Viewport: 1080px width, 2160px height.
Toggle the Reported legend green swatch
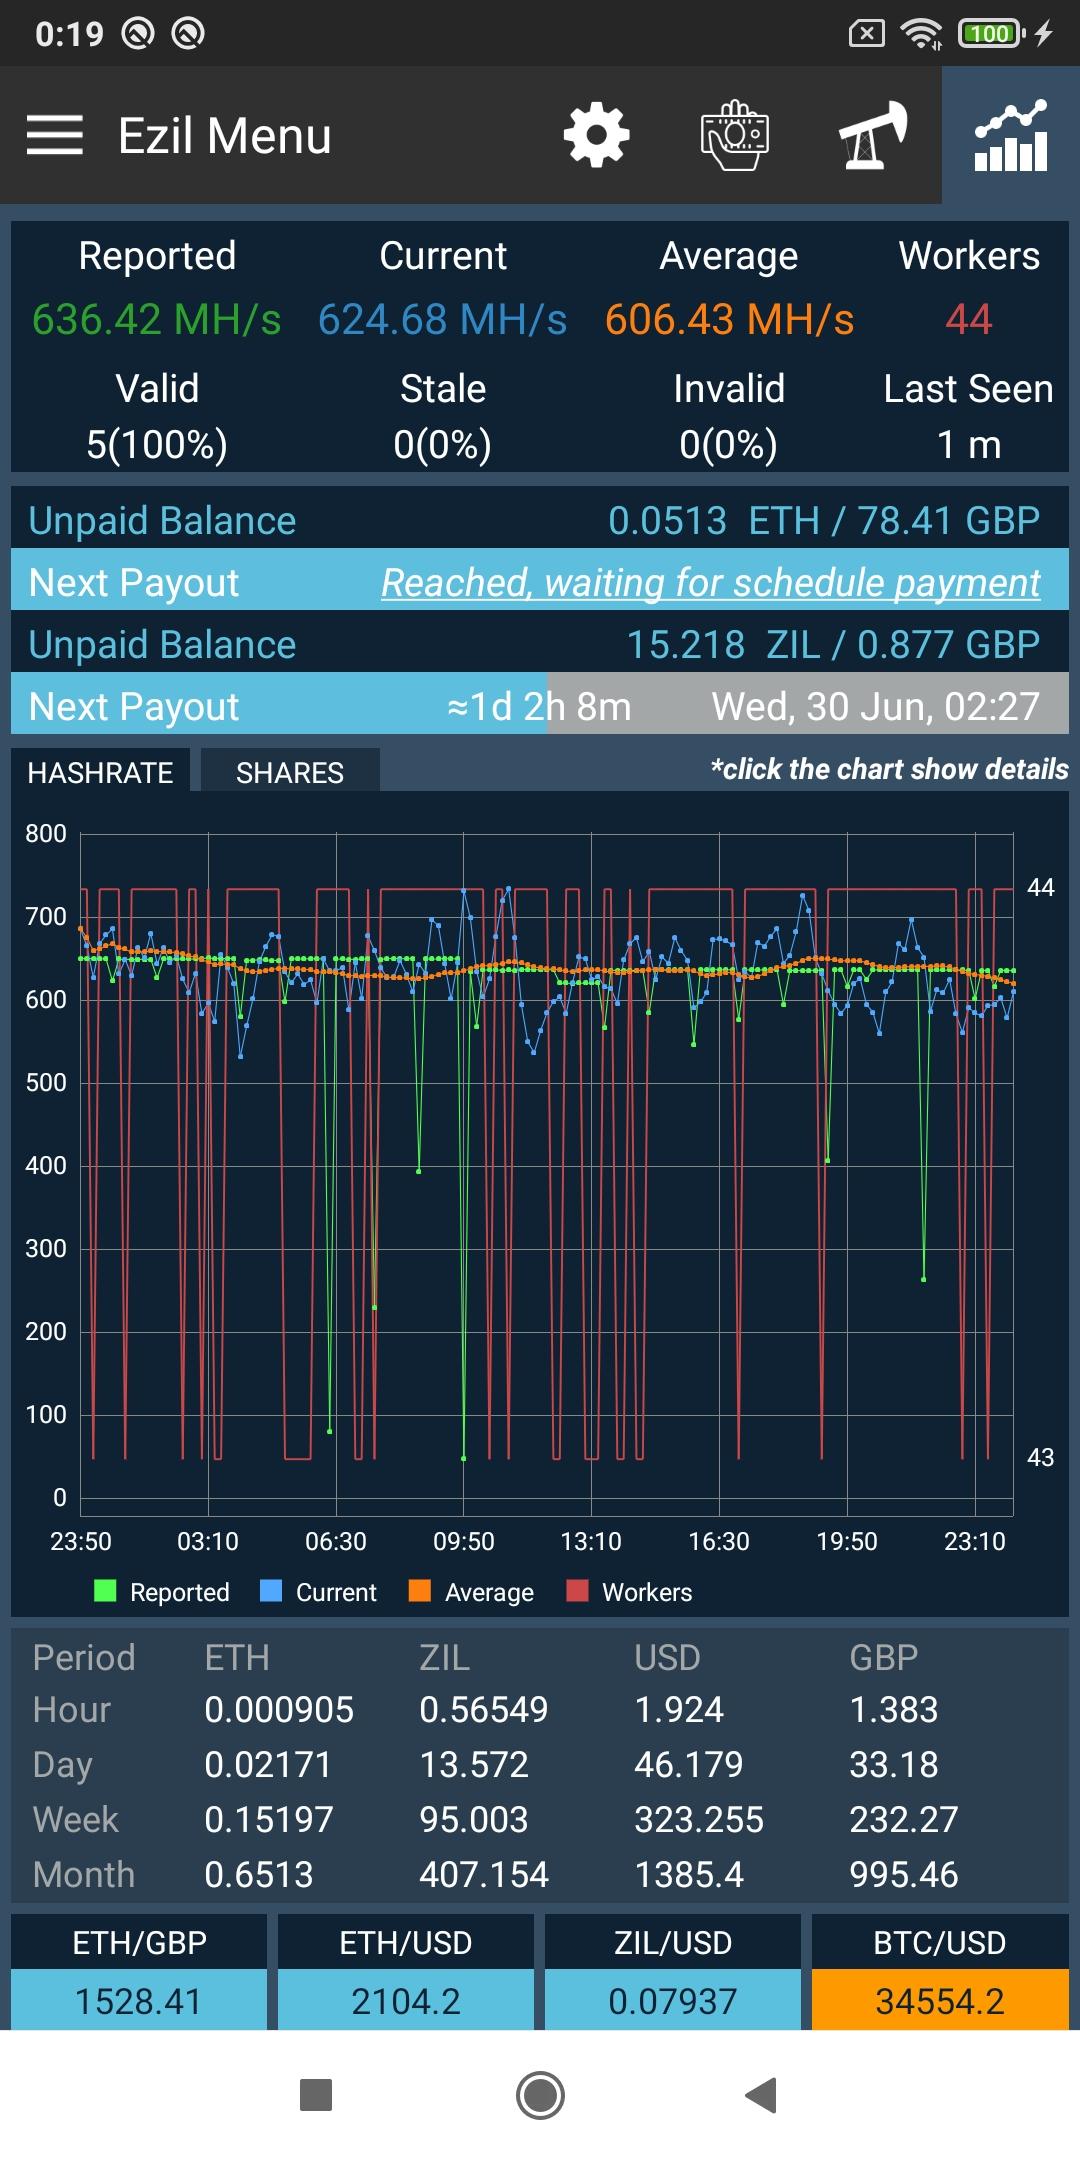pyautogui.click(x=105, y=1591)
